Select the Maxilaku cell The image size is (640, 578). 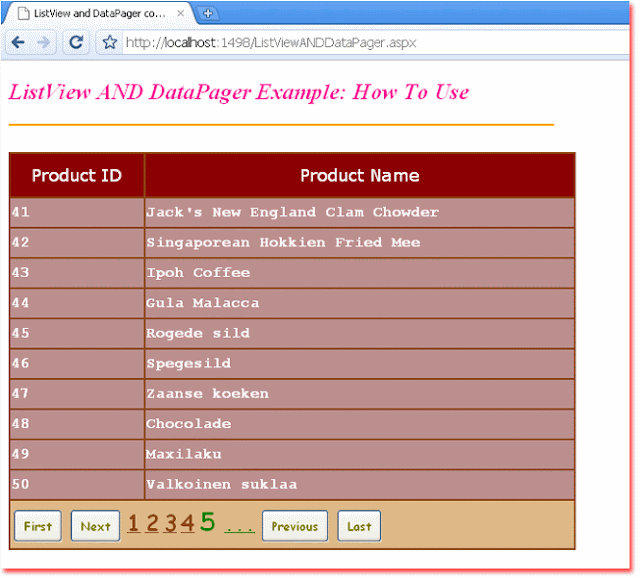[x=360, y=454]
